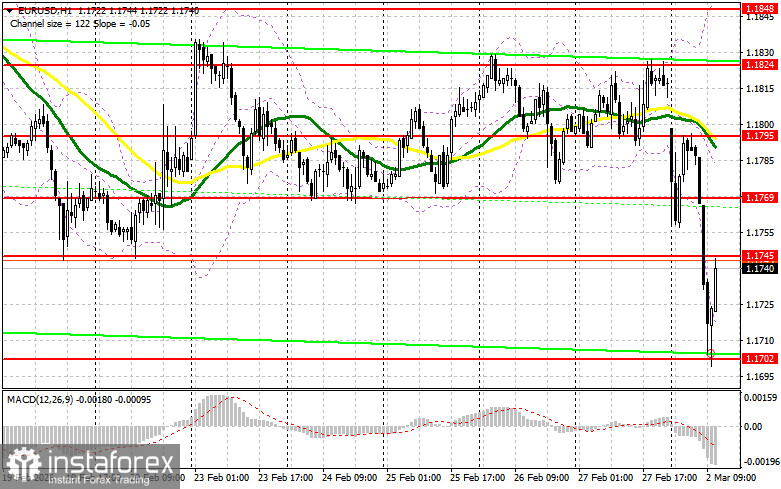Screen dimensions: 781x489
Task: Click the '25 Feb 01:00' time axis label
Action: tap(413, 478)
